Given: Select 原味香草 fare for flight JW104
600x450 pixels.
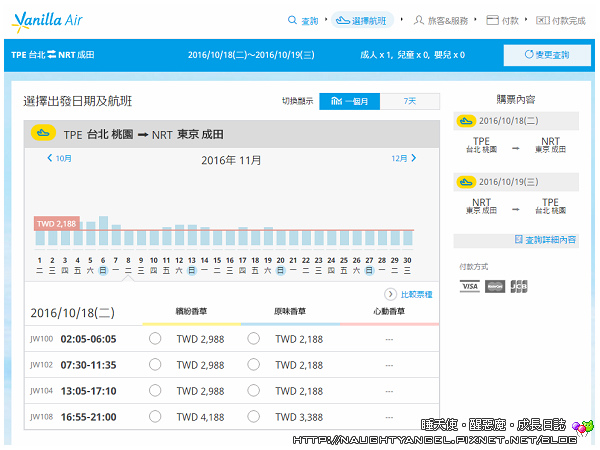Looking at the screenshot, I should pyautogui.click(x=253, y=391).
